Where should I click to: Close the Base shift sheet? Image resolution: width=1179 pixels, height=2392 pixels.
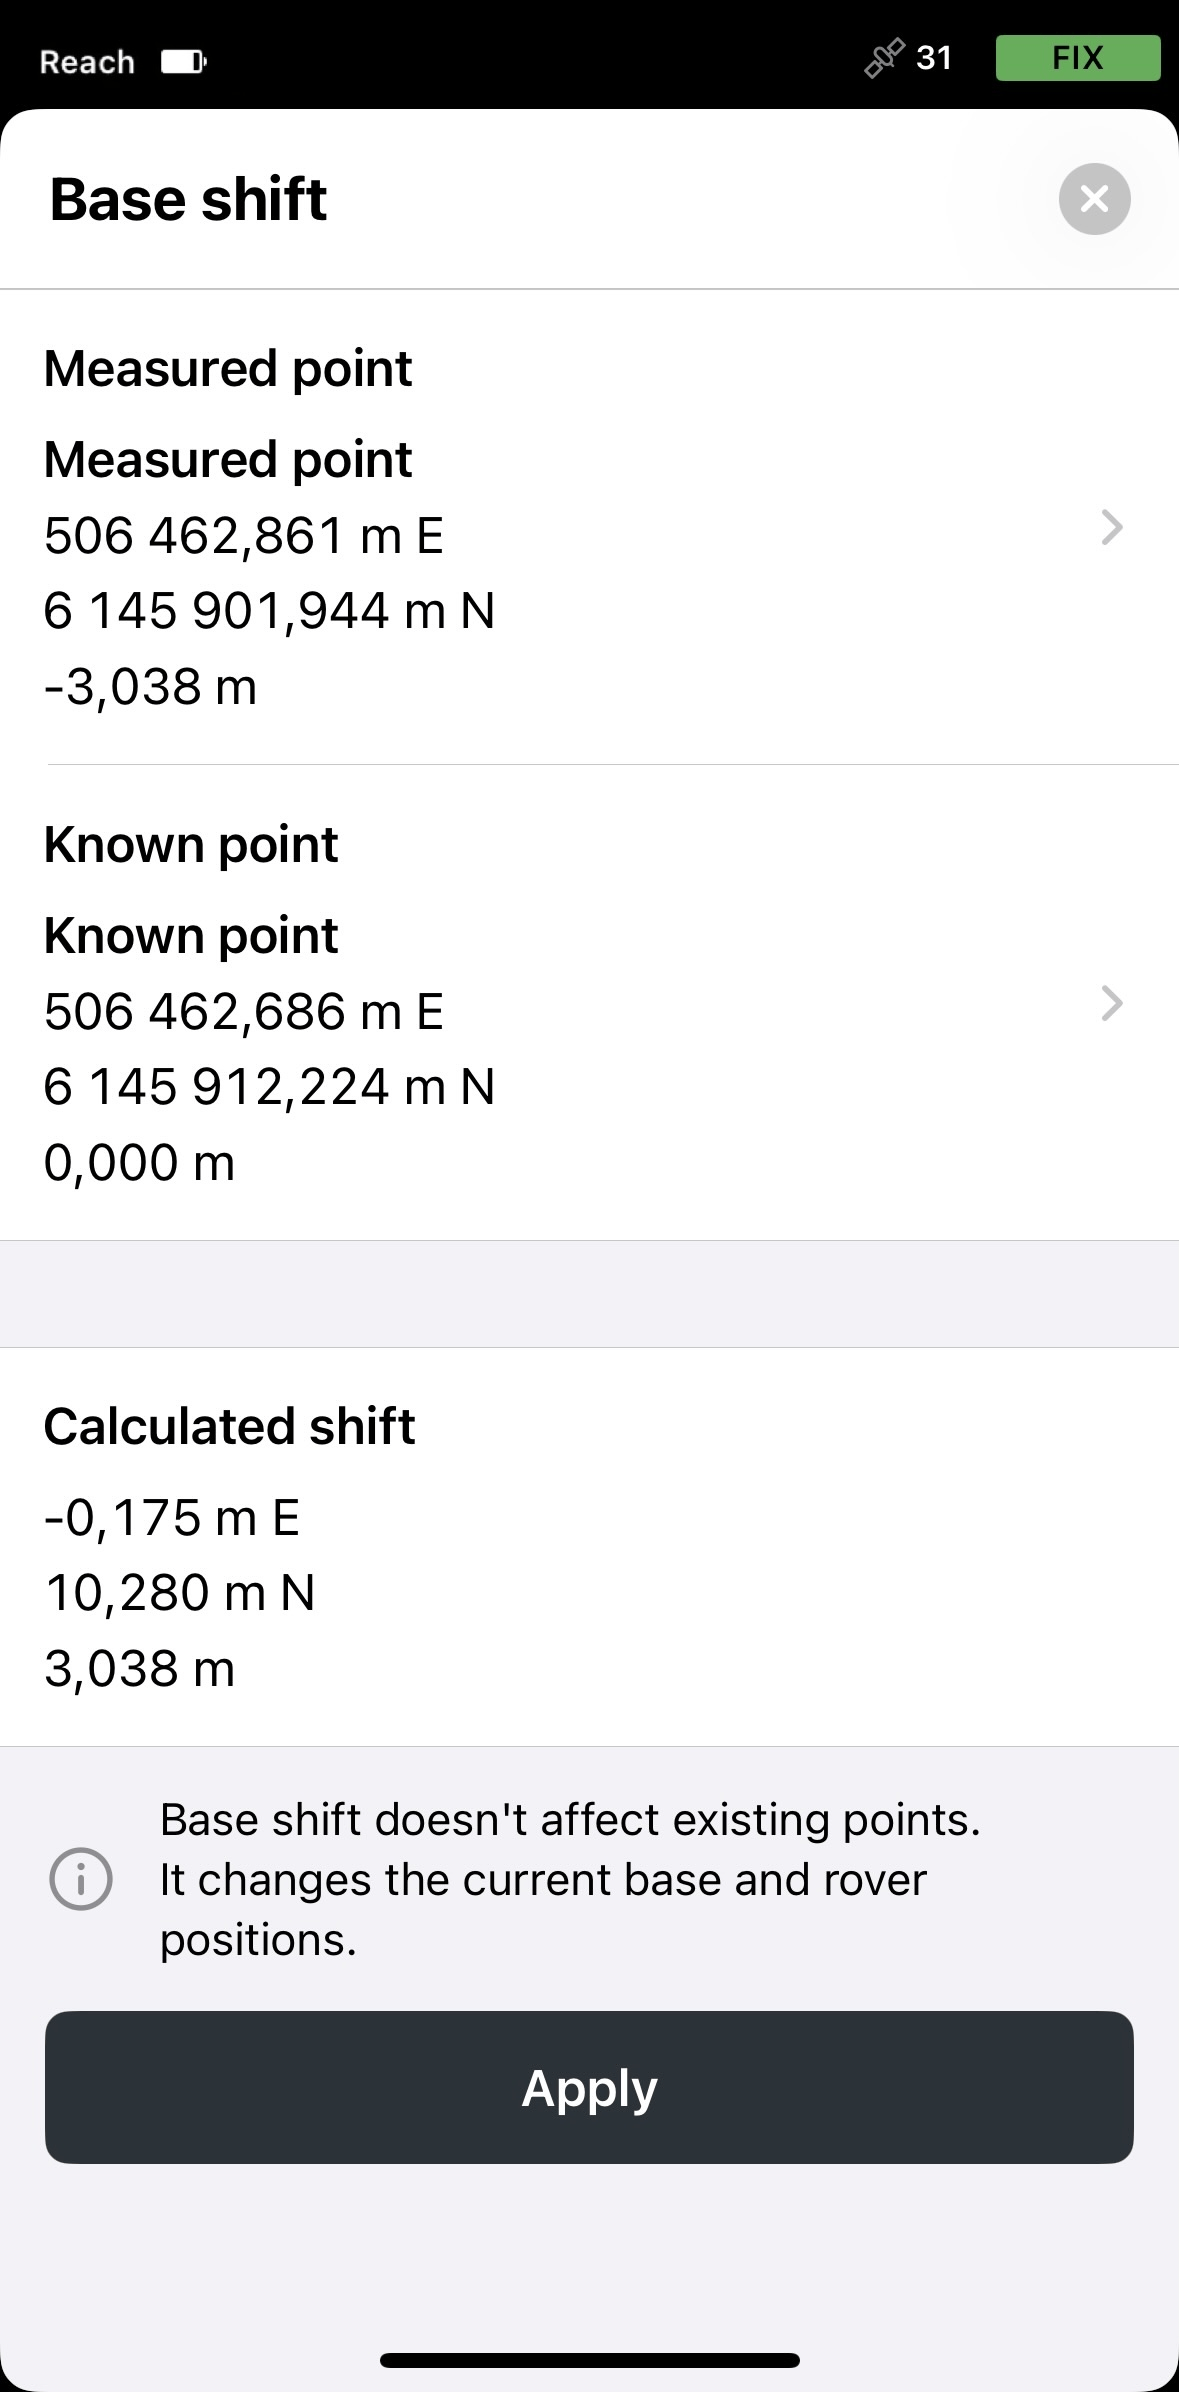(x=1094, y=199)
